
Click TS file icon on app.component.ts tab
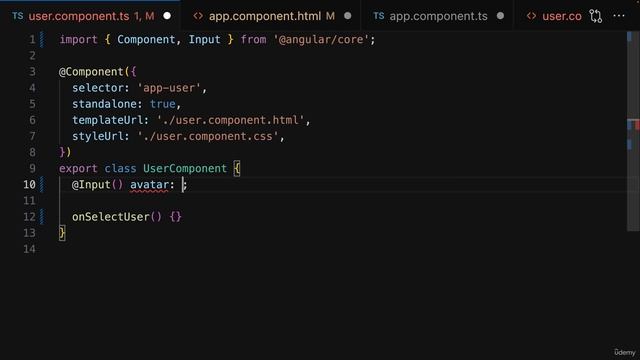pos(378,16)
